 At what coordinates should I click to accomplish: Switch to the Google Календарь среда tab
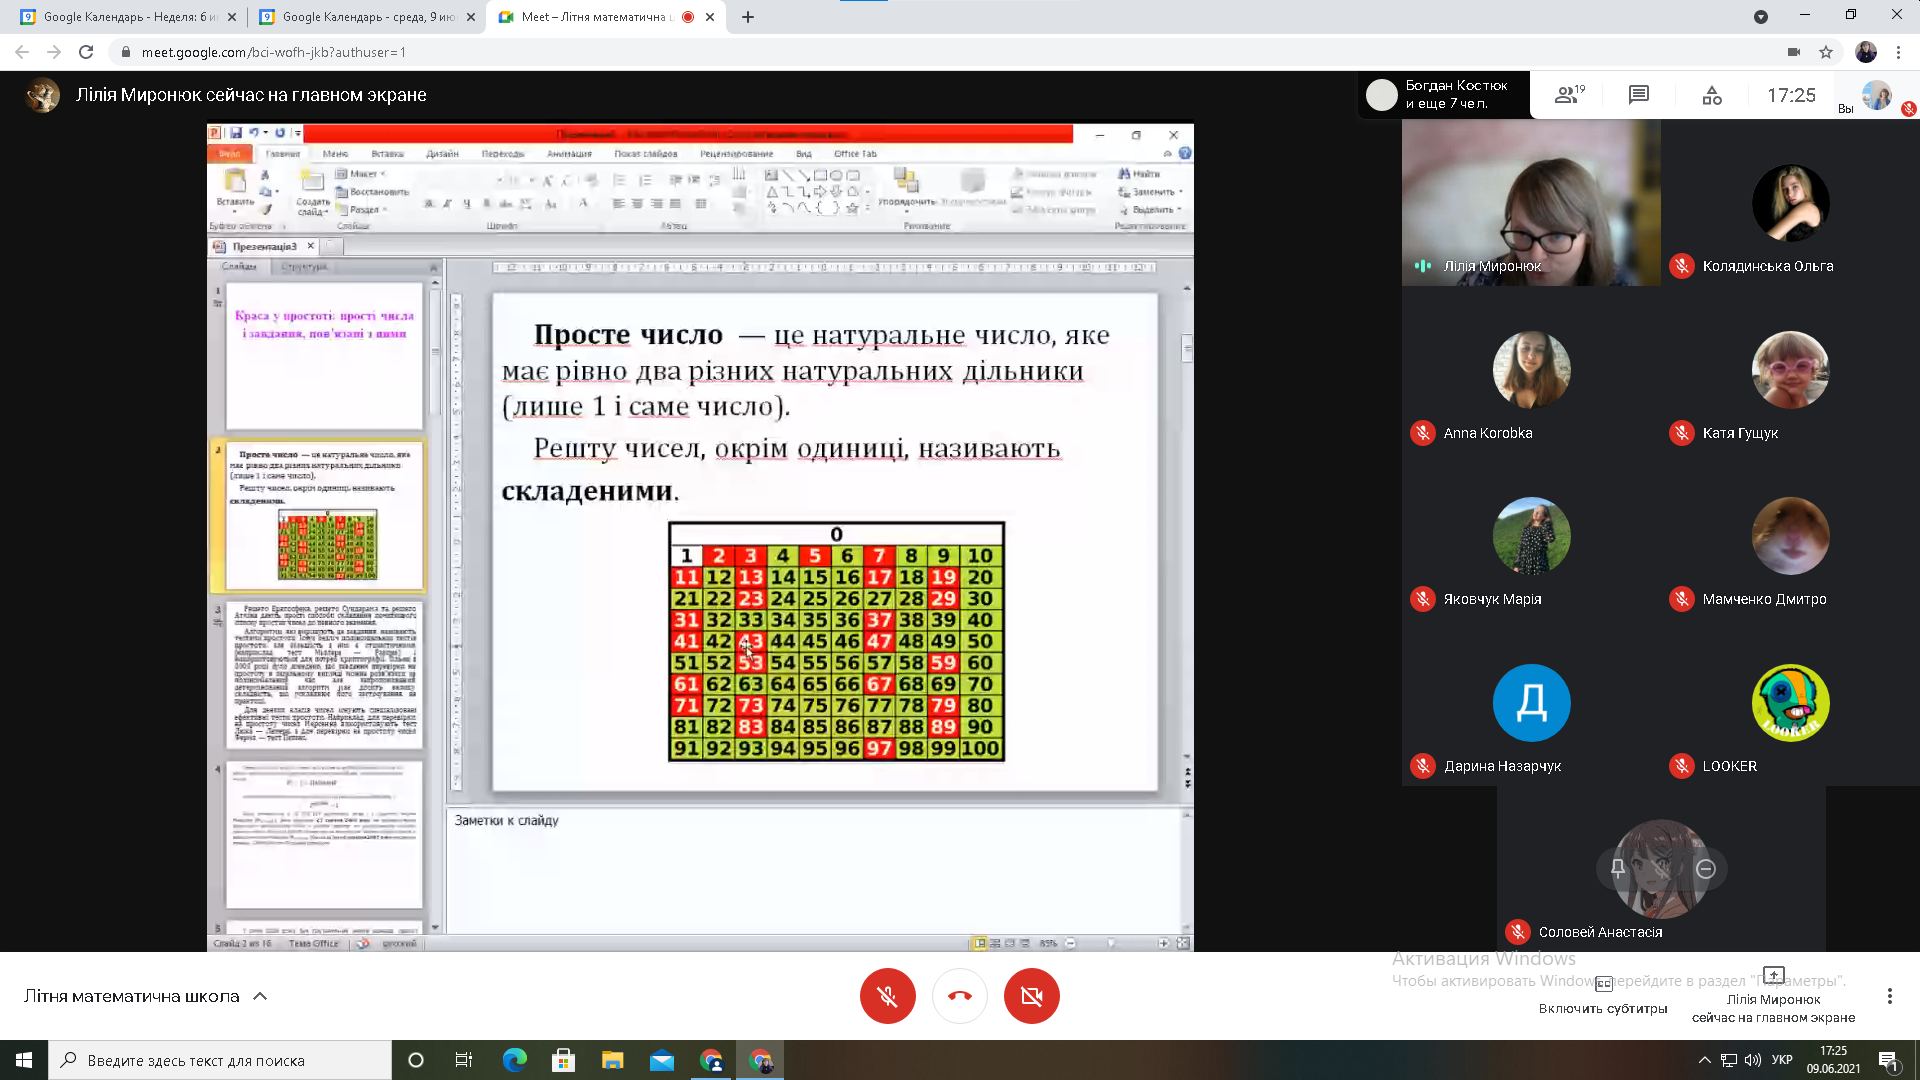pos(365,17)
